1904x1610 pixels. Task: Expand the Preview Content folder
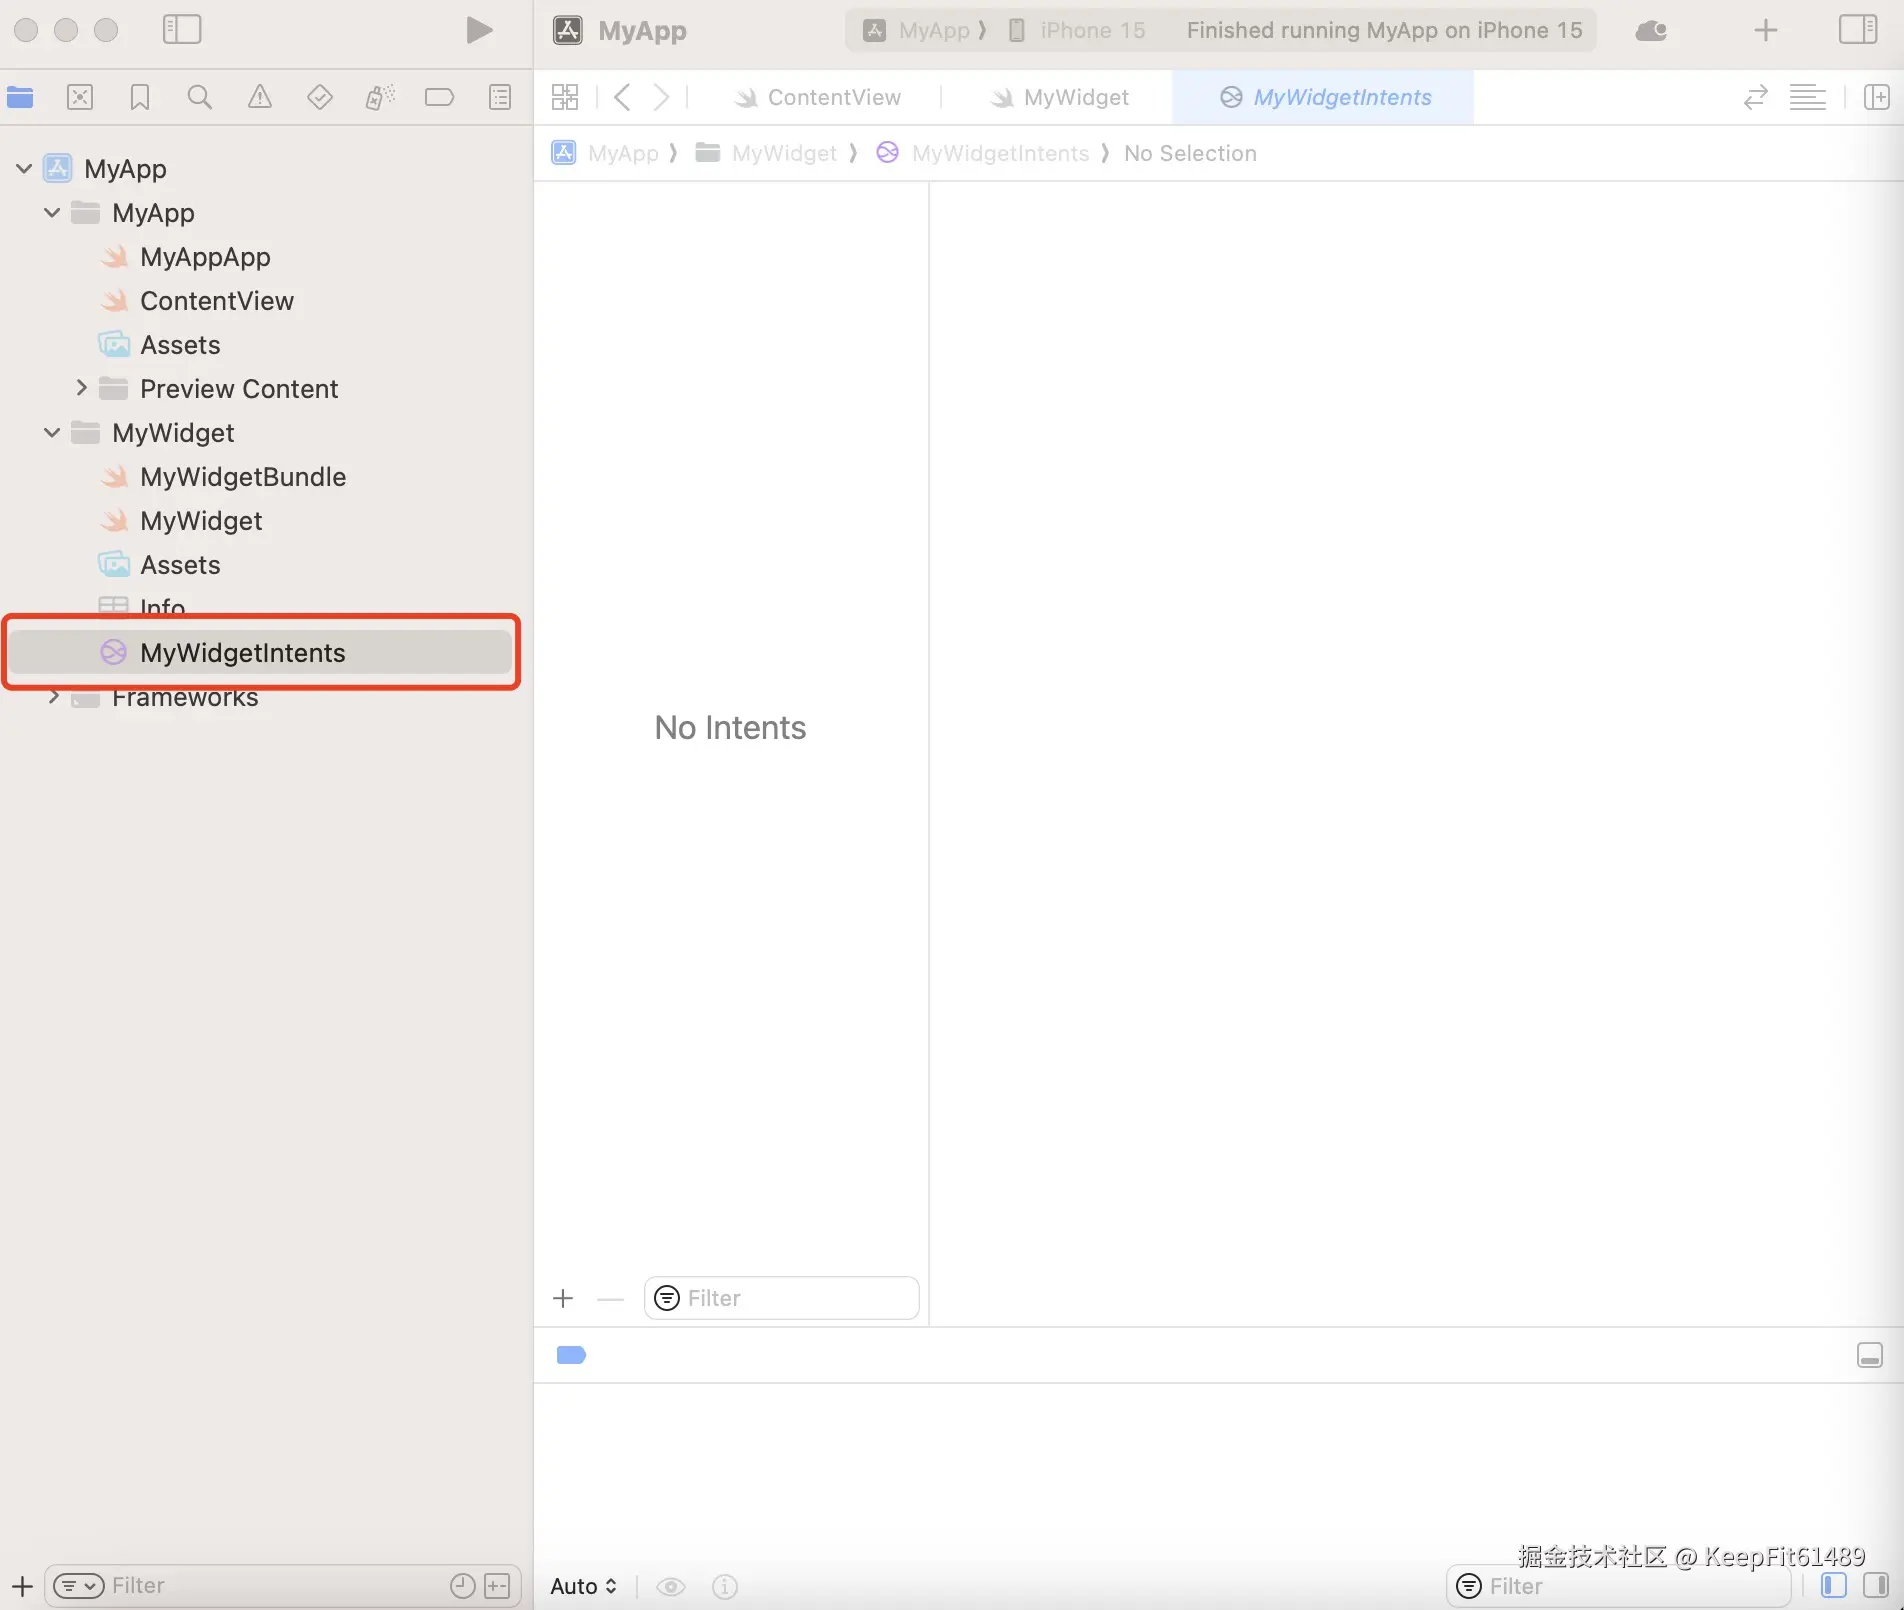coord(82,388)
